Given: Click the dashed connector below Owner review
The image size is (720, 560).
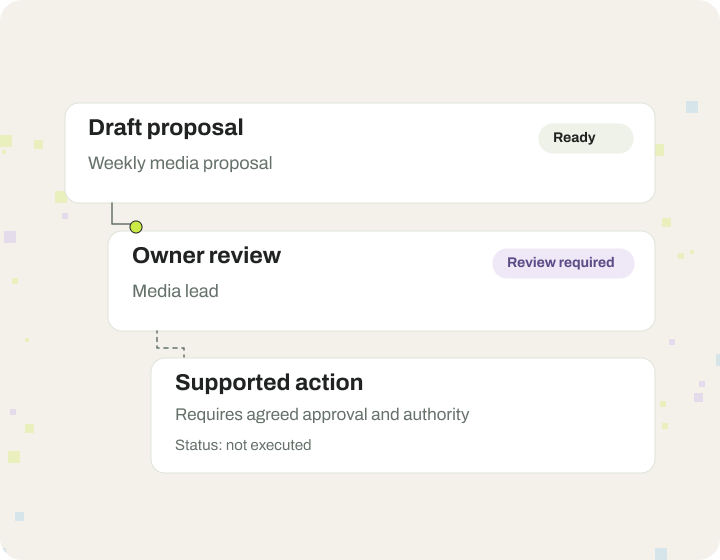Looking at the screenshot, I should click(x=170, y=344).
